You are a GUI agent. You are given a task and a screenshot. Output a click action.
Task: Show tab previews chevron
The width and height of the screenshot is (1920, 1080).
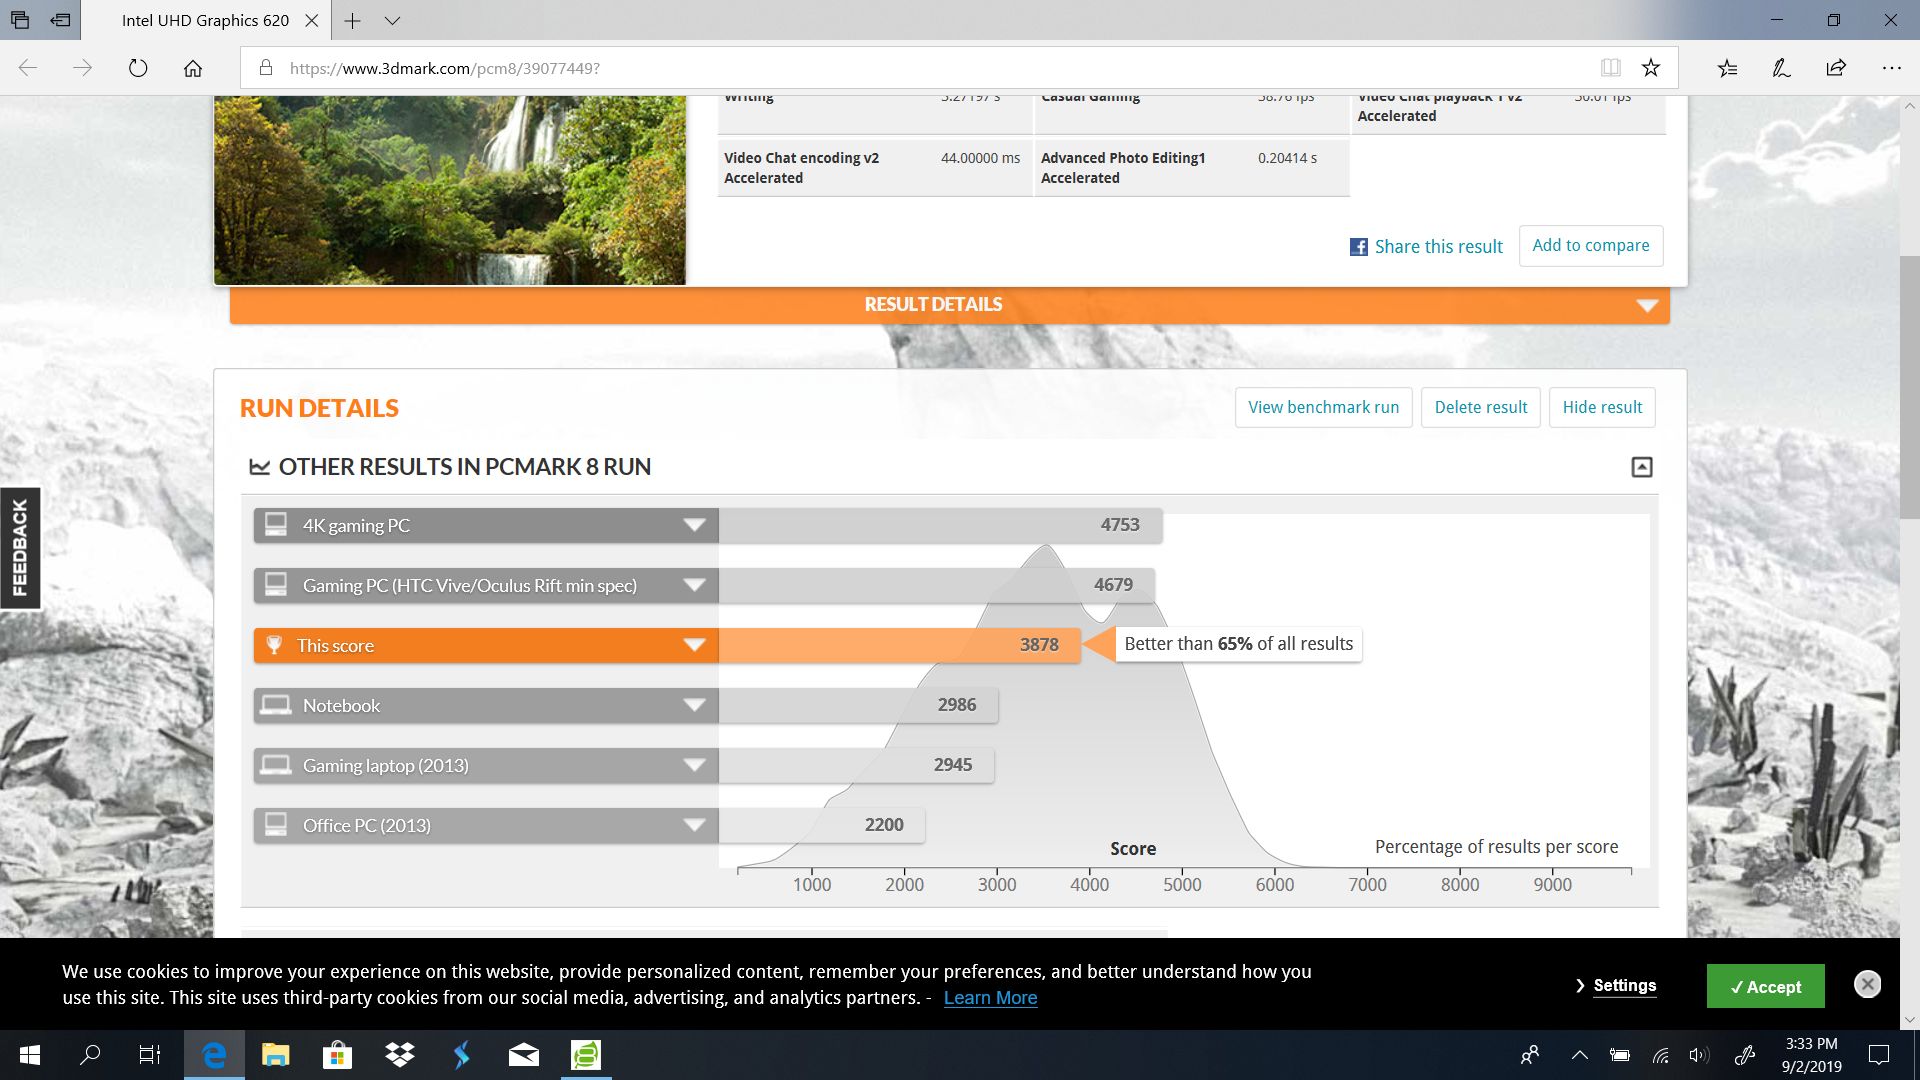[x=392, y=20]
